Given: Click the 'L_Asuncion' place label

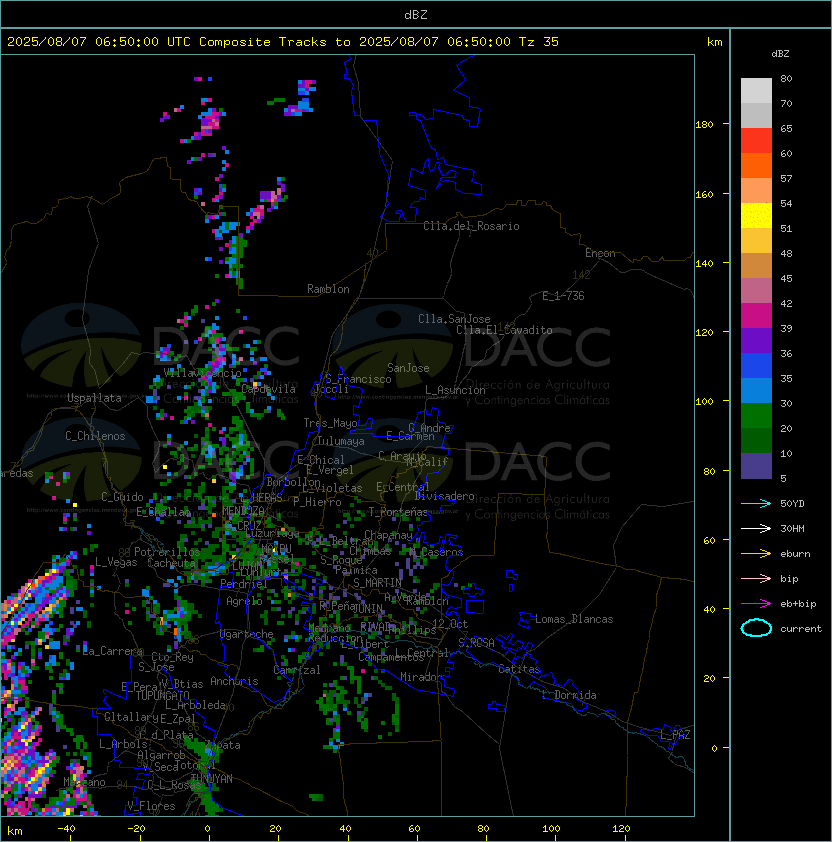Looking at the screenshot, I should [455, 390].
